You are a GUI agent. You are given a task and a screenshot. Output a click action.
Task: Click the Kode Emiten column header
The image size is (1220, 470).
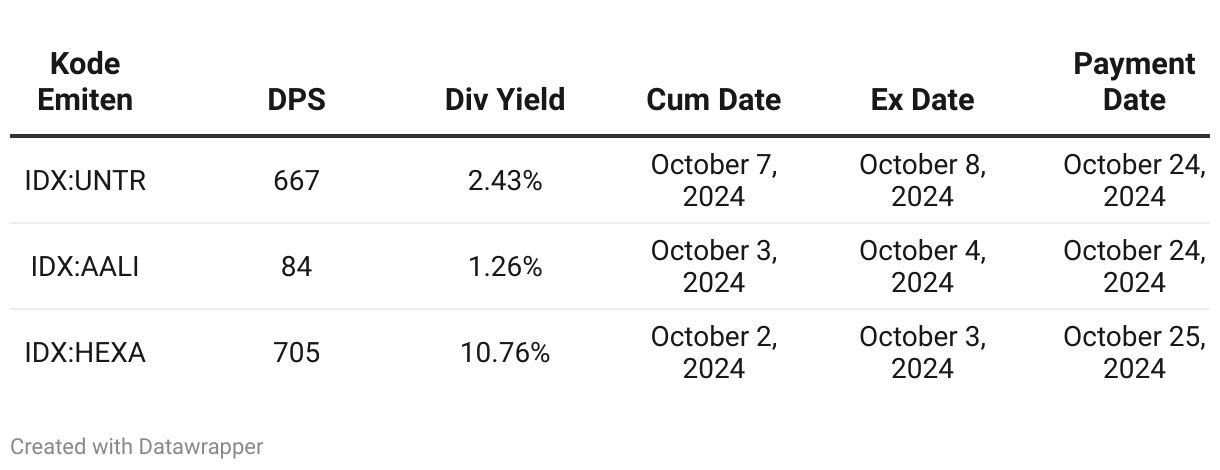pos(85,82)
